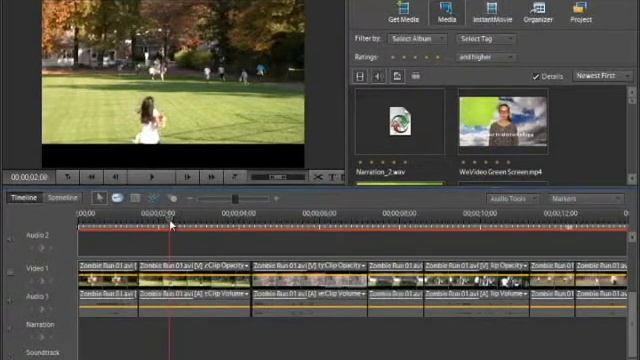Click the timeline tool icon after blue oval

(x=135, y=198)
